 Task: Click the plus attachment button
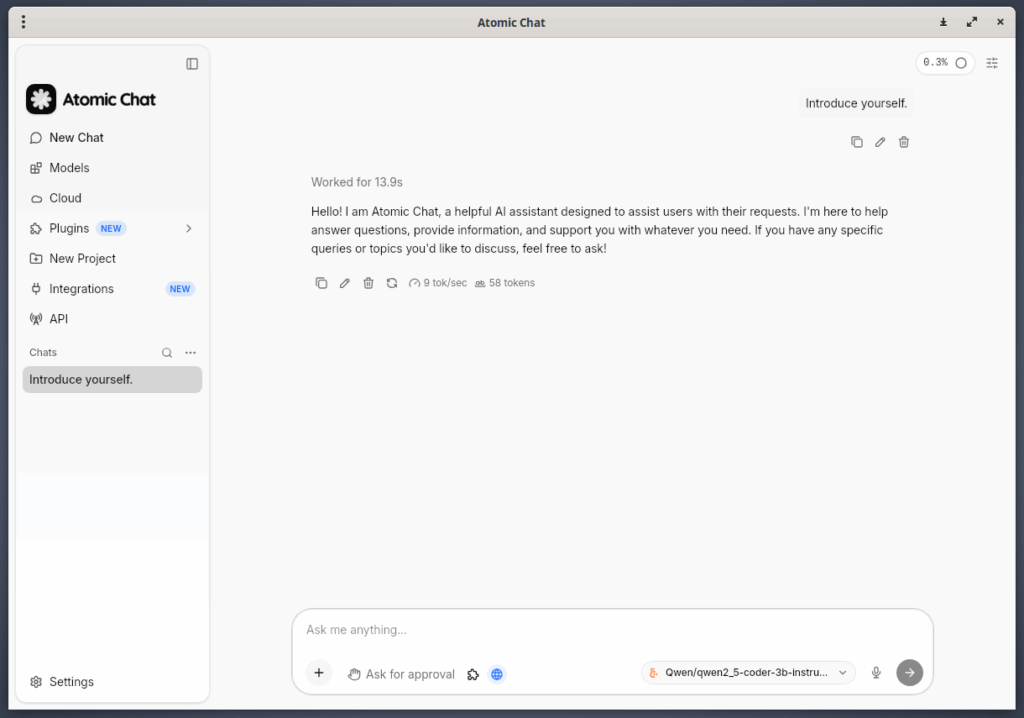(x=319, y=672)
